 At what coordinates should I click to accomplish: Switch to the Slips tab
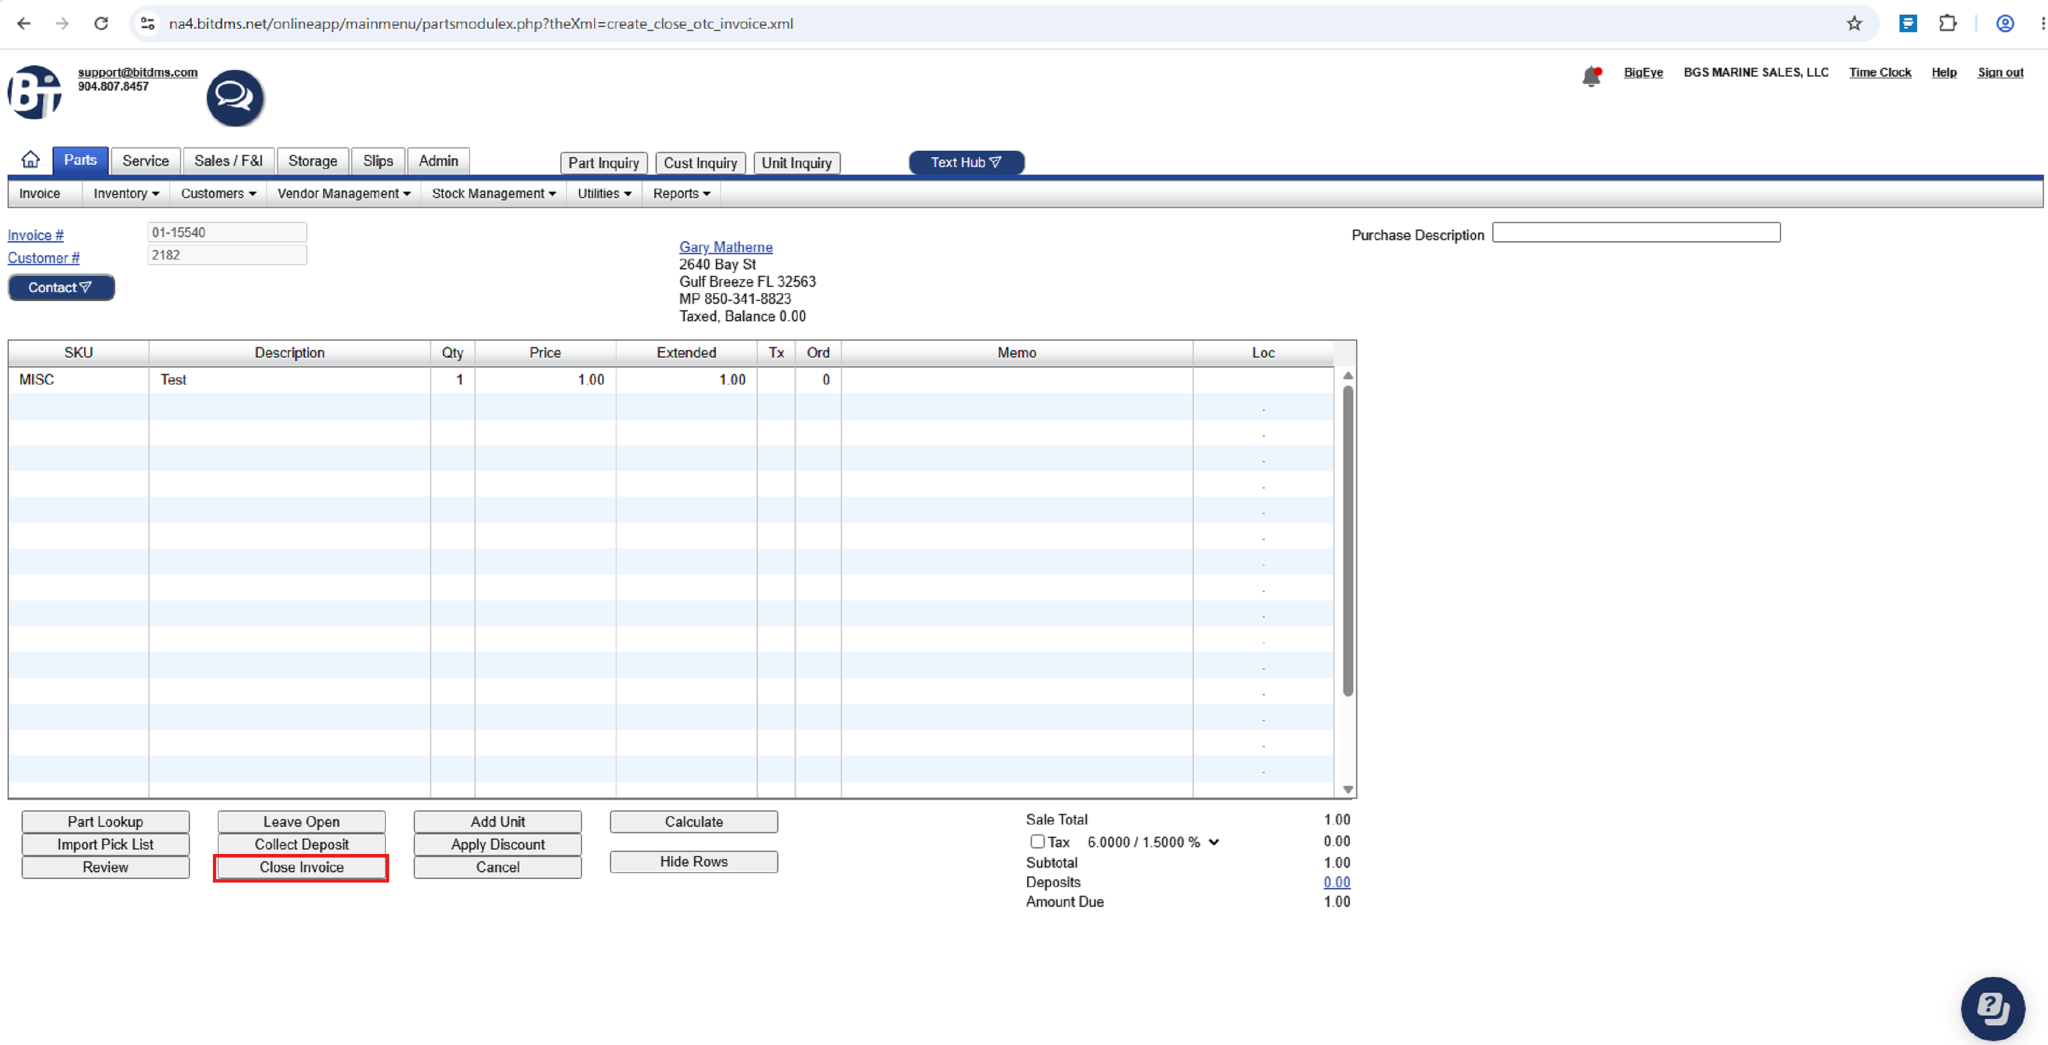(378, 160)
